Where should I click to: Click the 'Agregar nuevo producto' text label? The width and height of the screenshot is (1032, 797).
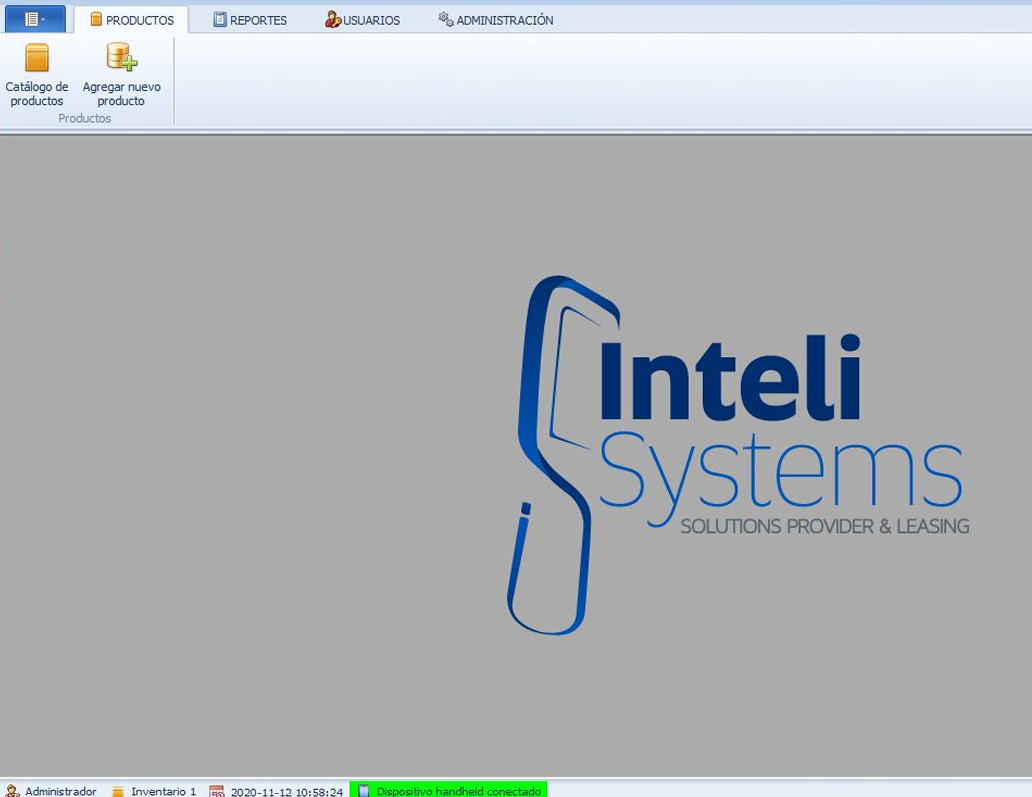pos(121,94)
